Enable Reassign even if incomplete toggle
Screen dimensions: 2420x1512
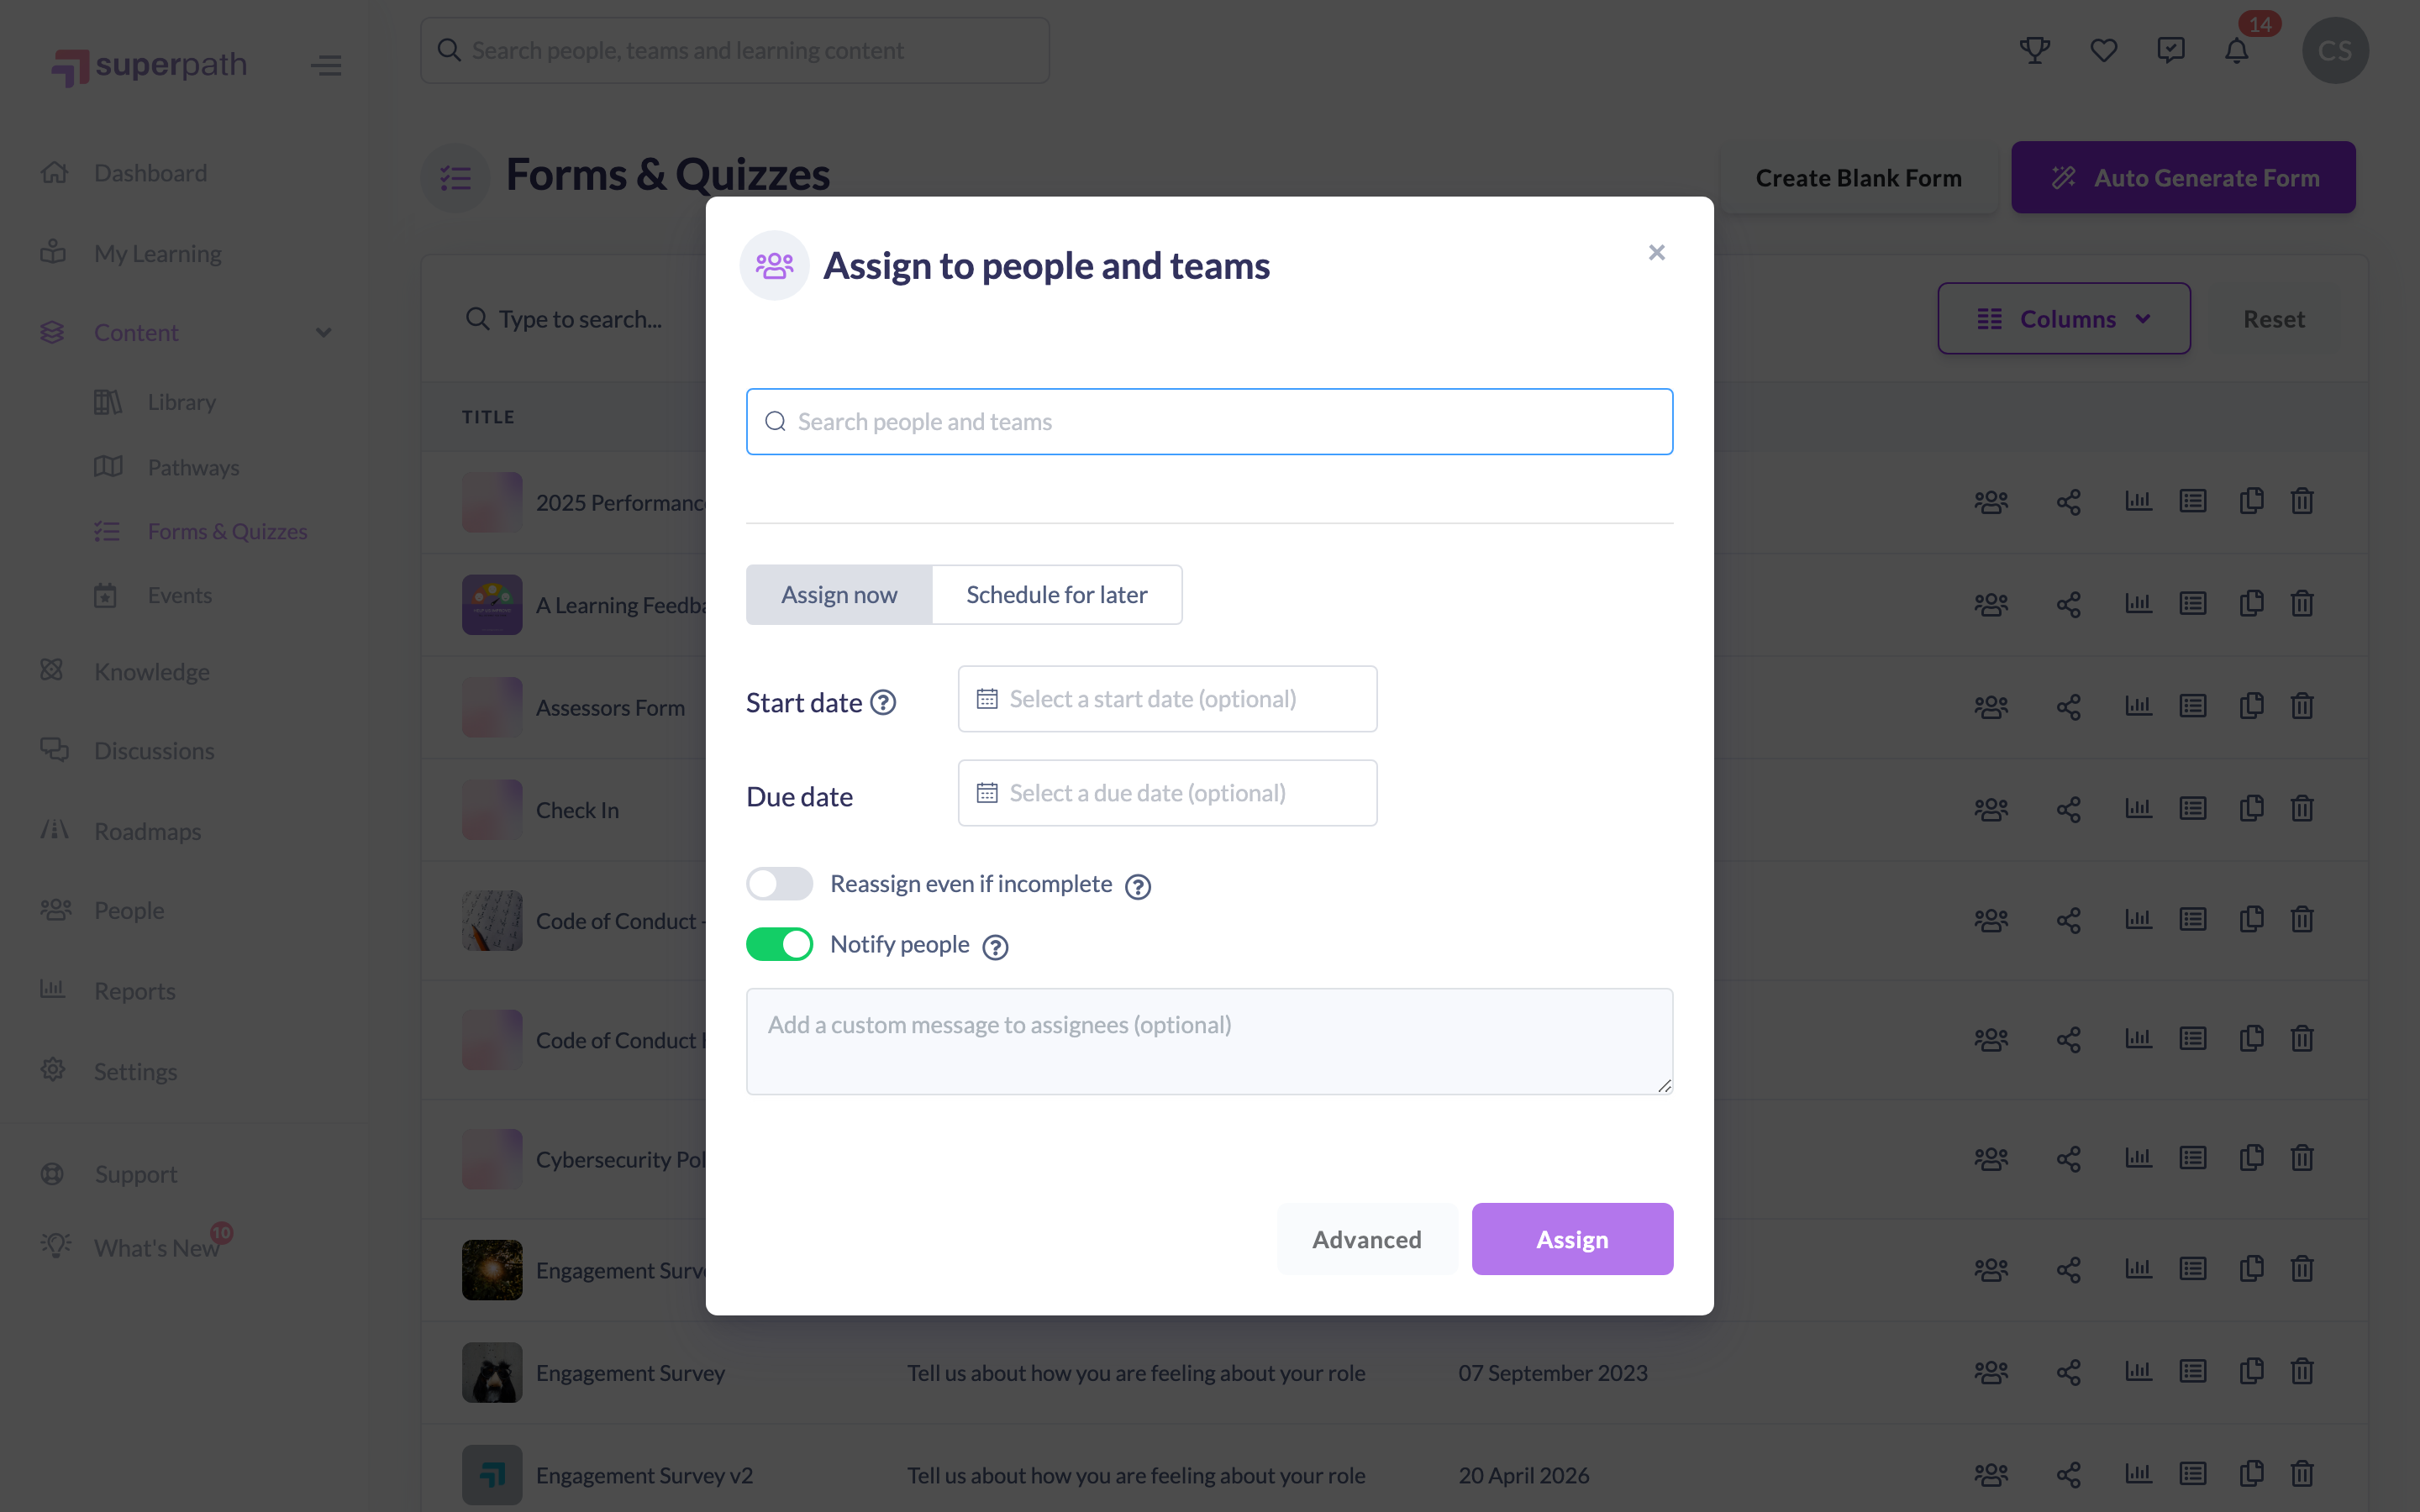click(x=779, y=884)
